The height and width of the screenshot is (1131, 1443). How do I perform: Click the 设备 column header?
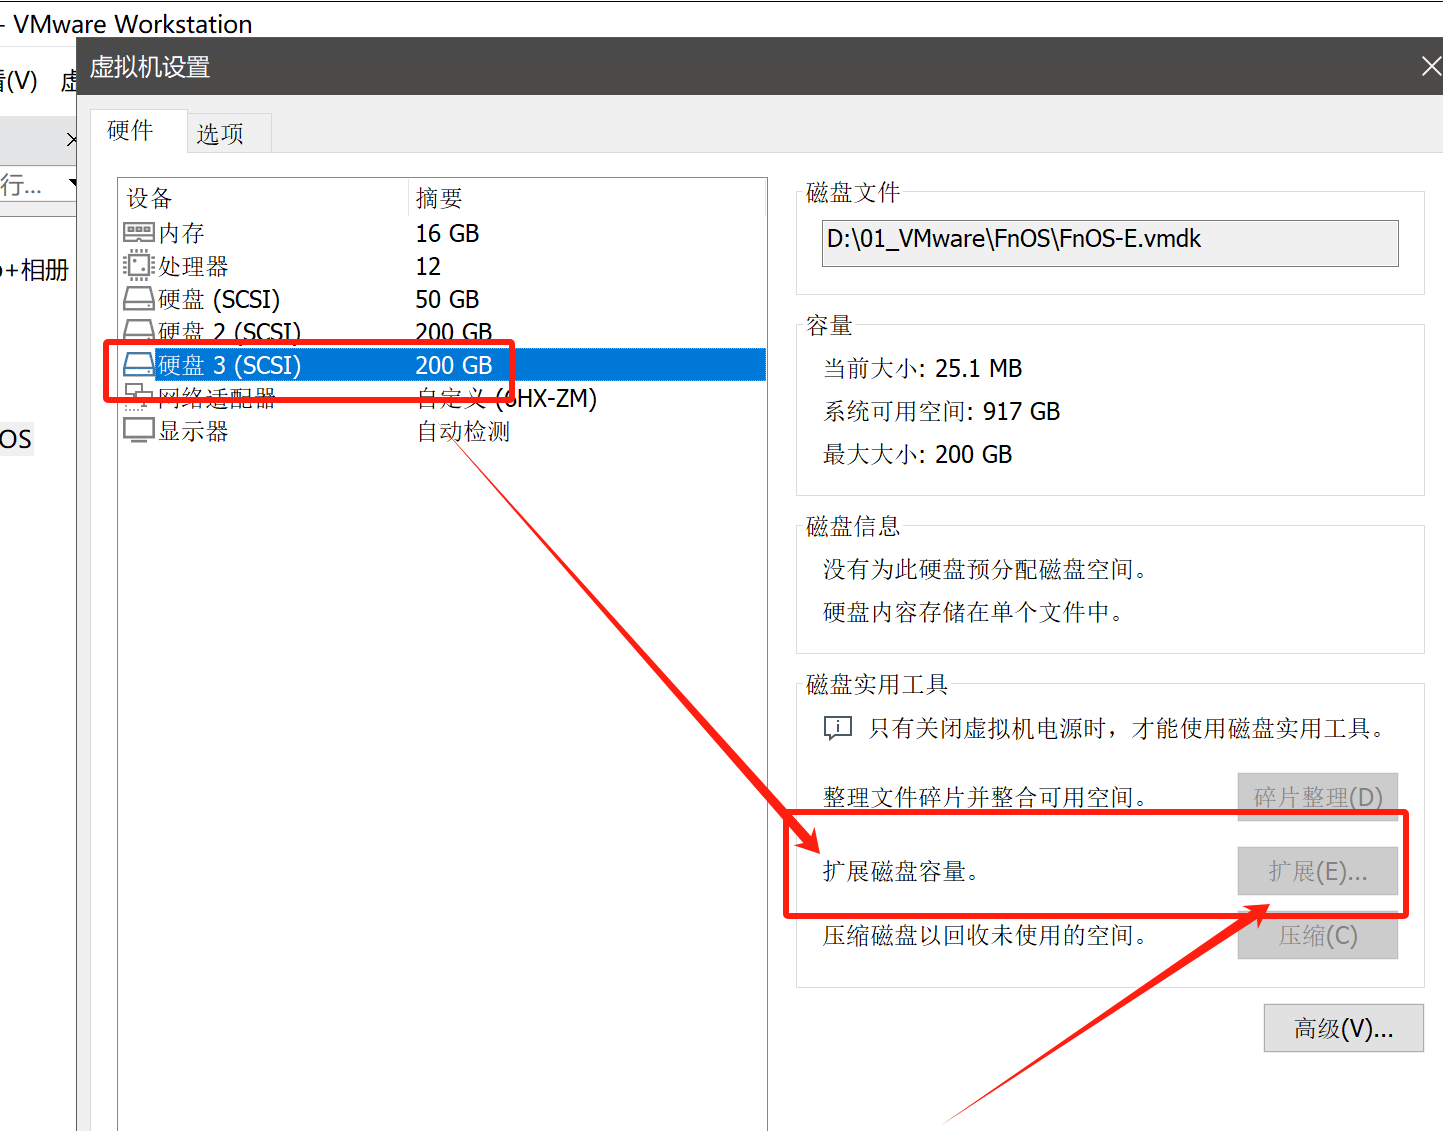(x=149, y=198)
